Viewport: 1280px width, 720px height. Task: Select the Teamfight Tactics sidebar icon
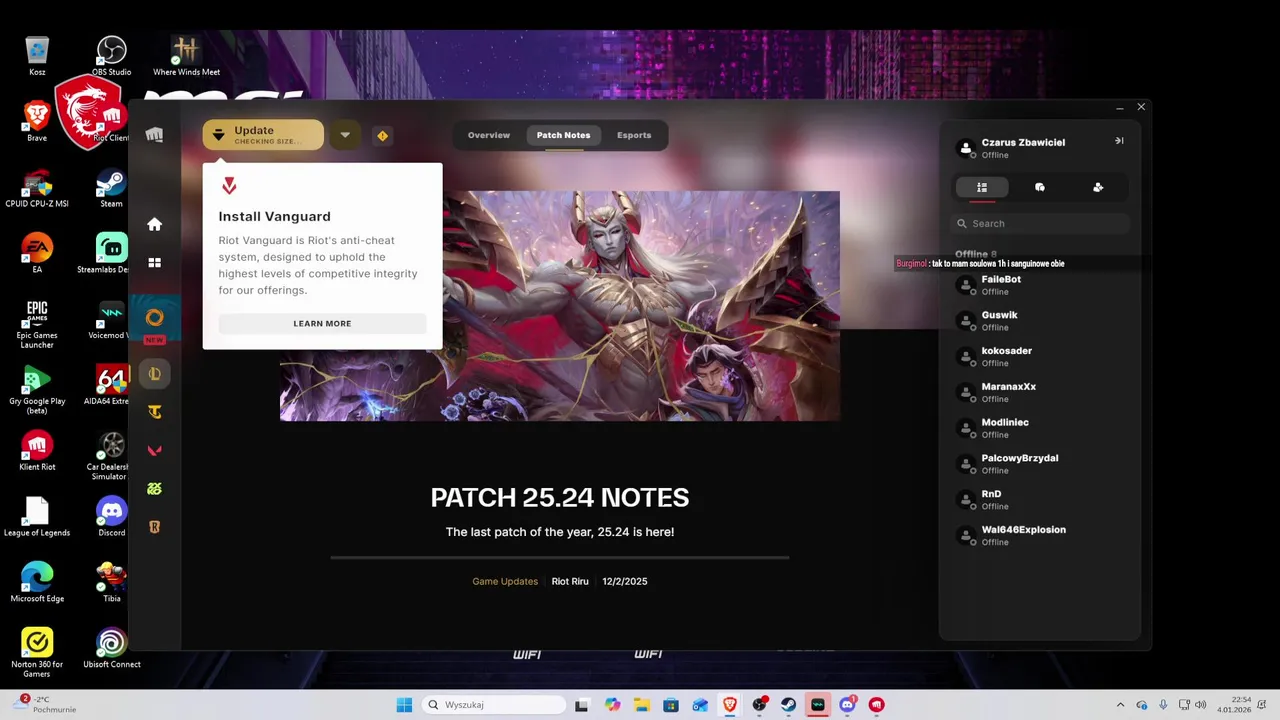click(154, 412)
